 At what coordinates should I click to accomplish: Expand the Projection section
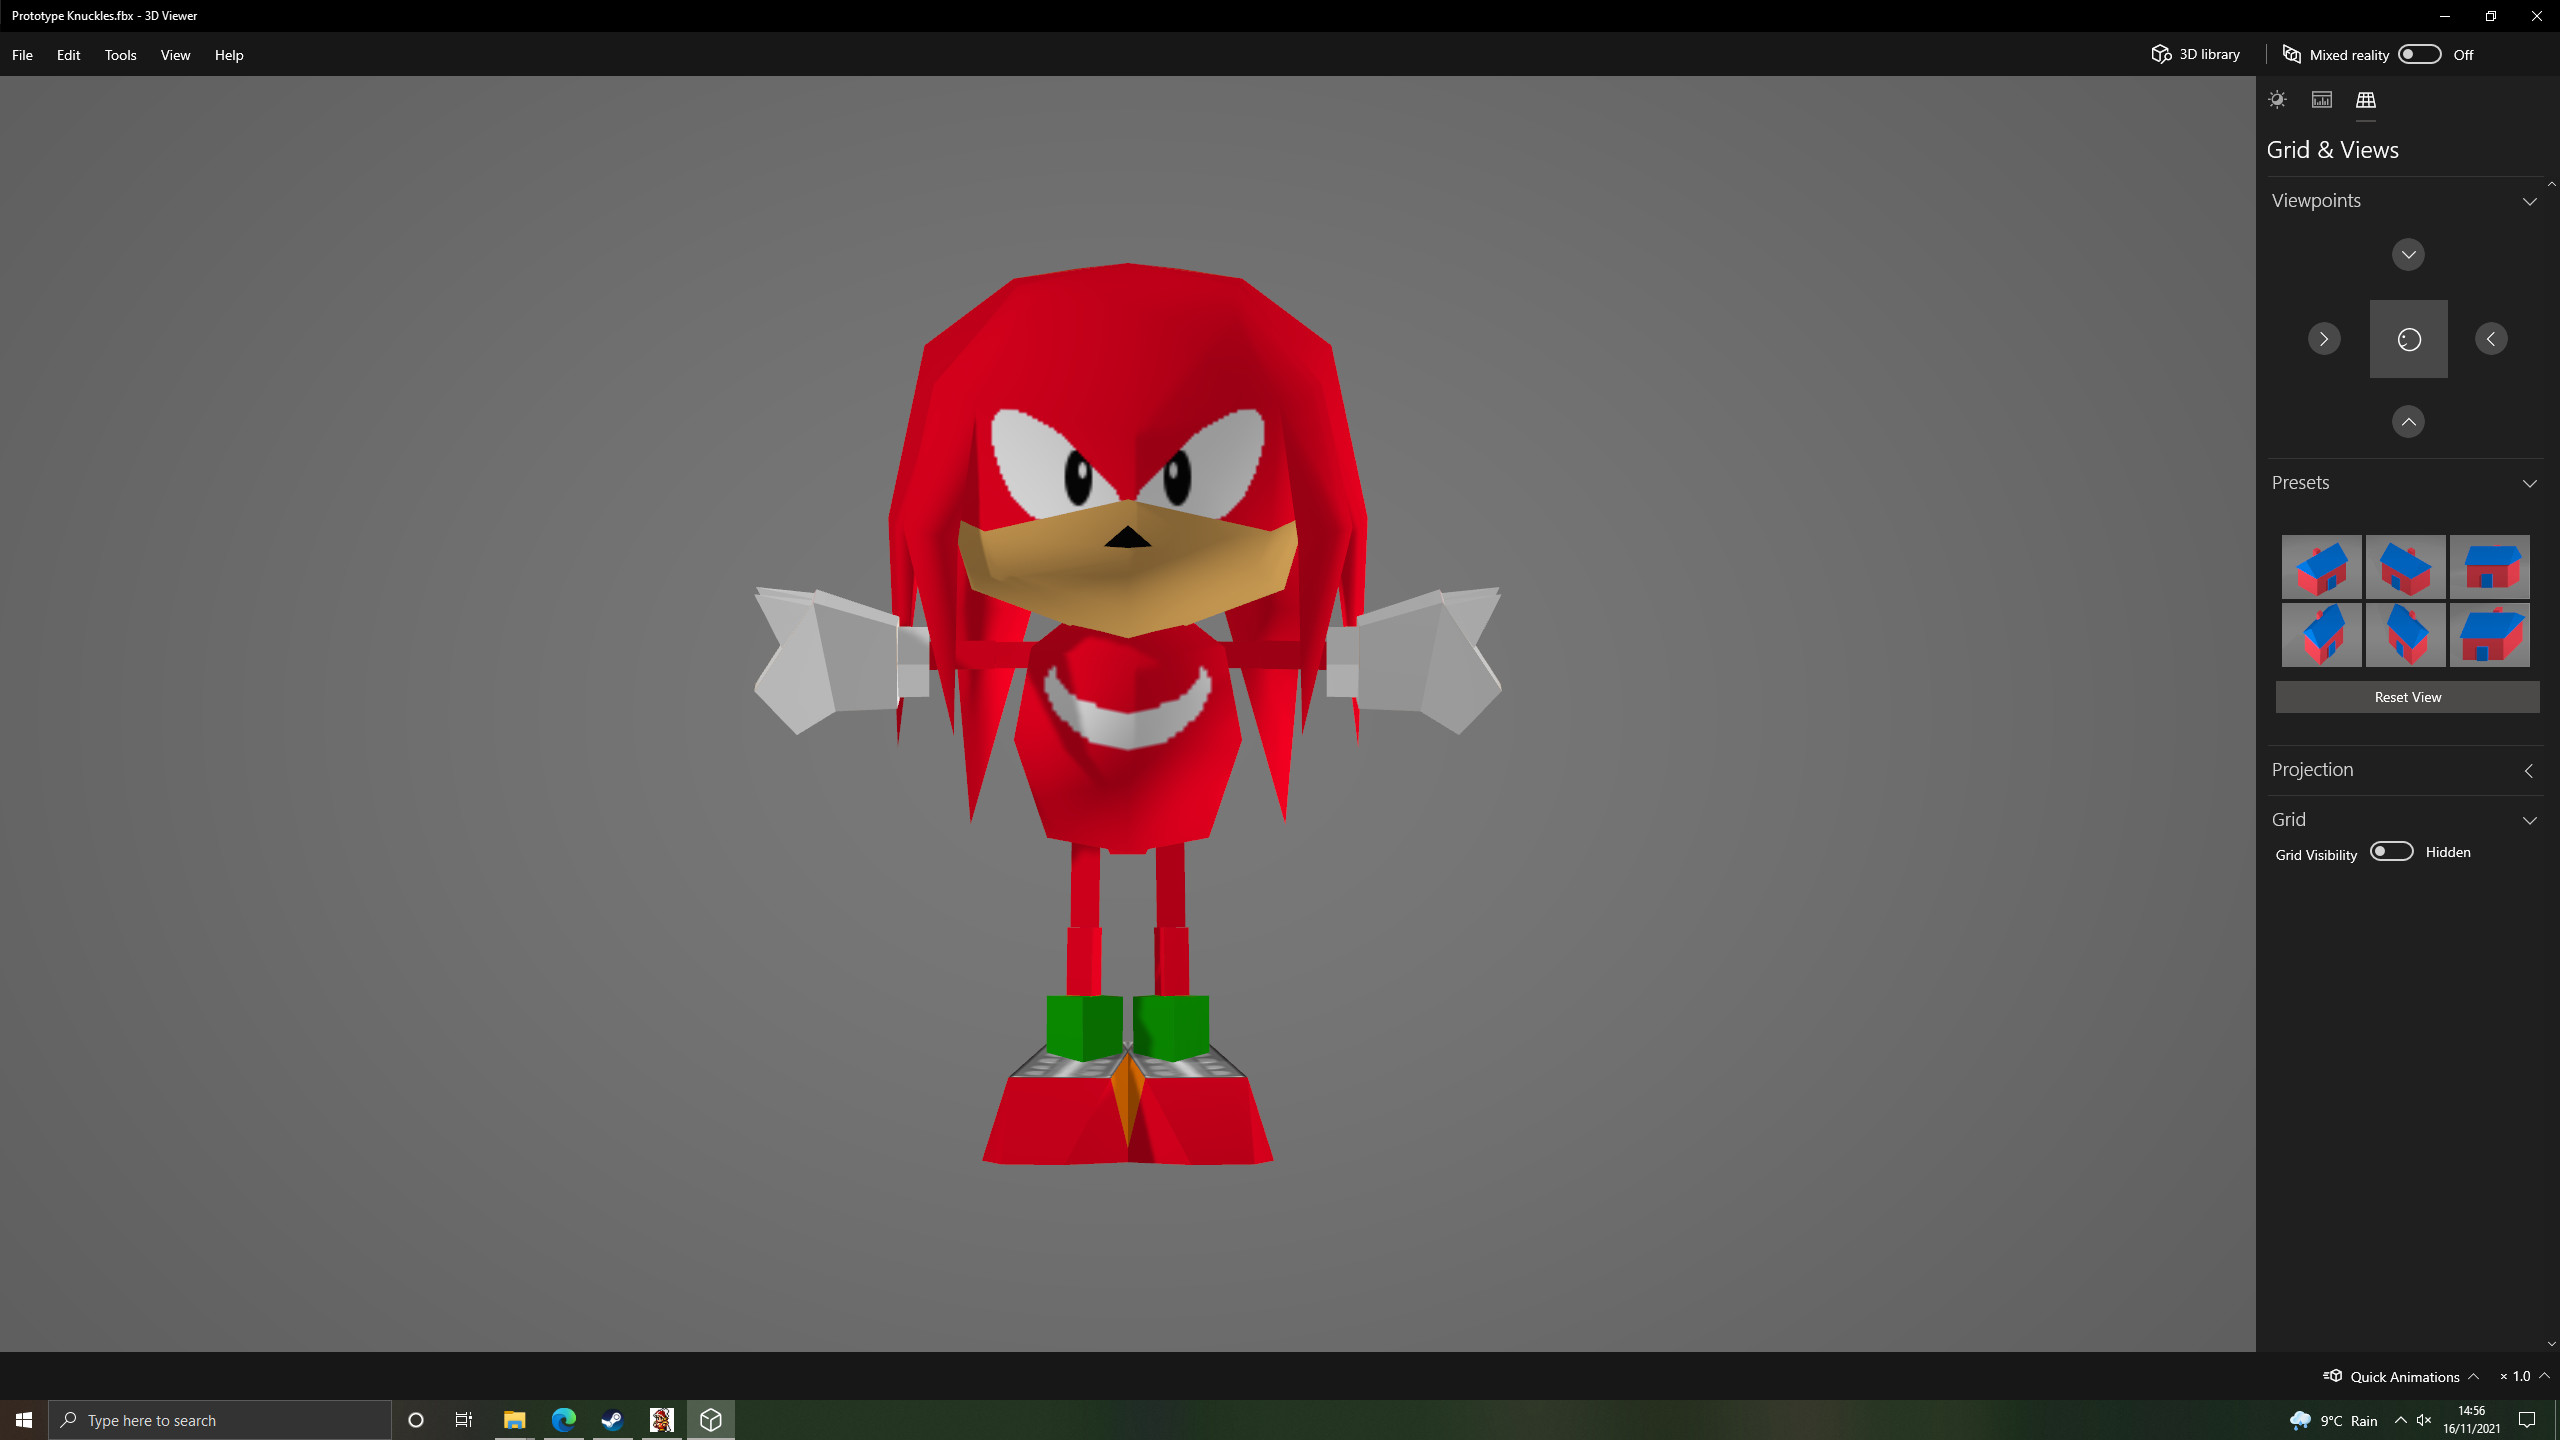[x=2530, y=770]
